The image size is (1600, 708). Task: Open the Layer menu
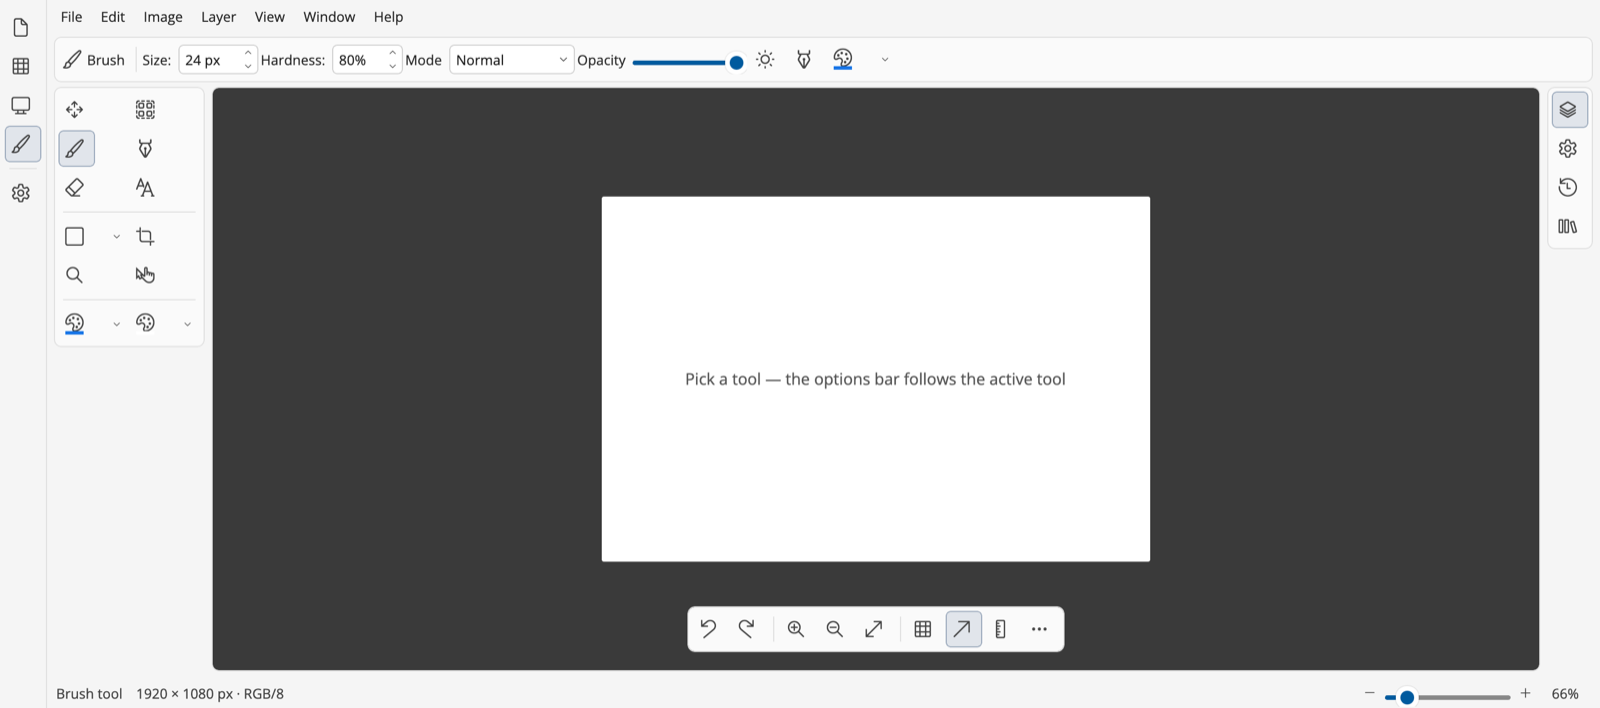pyautogui.click(x=218, y=17)
